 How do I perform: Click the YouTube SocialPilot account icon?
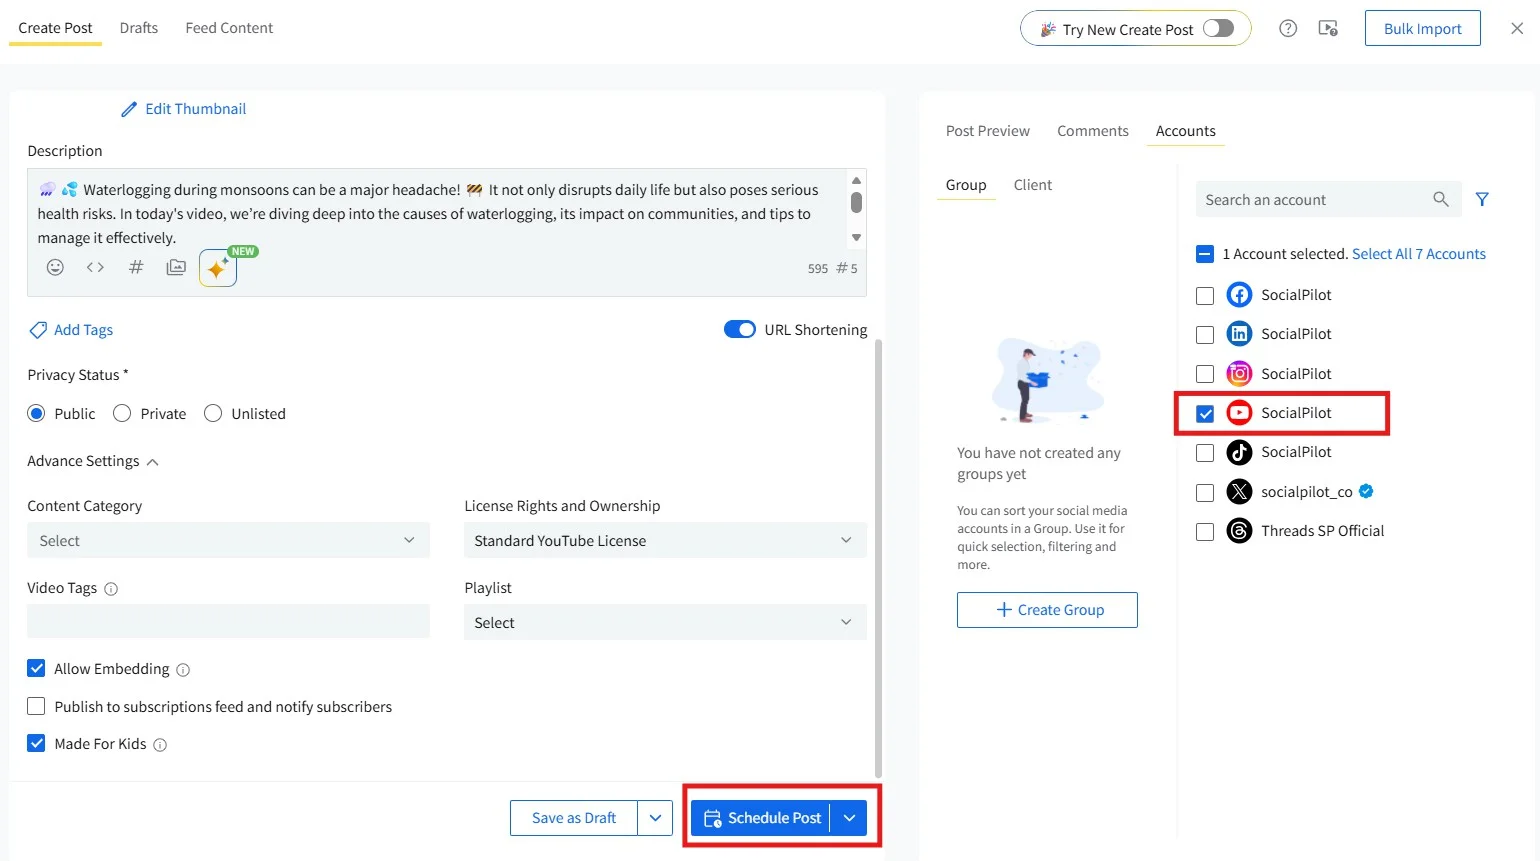pyautogui.click(x=1239, y=413)
